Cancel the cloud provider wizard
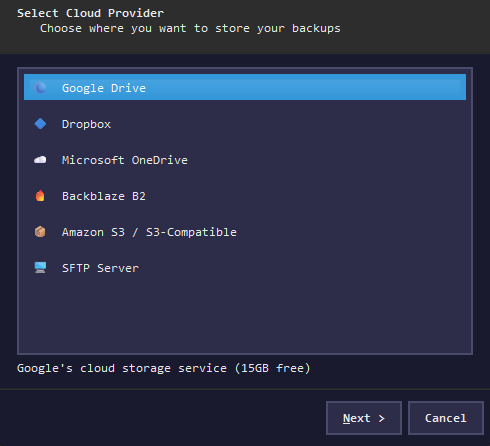This screenshot has width=490, height=446. 446,418
